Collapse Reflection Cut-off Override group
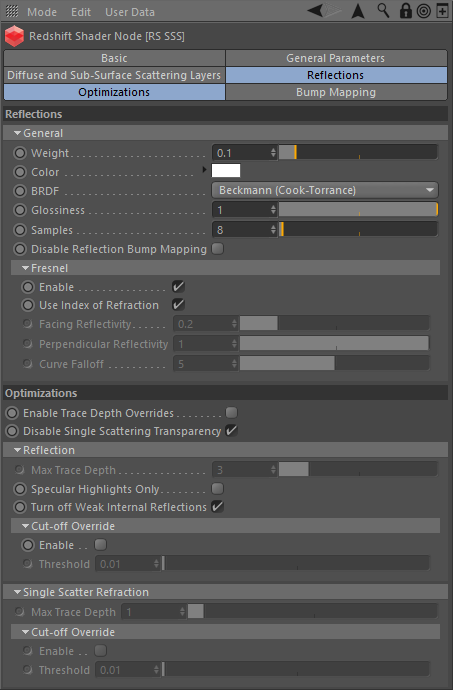 (26, 526)
